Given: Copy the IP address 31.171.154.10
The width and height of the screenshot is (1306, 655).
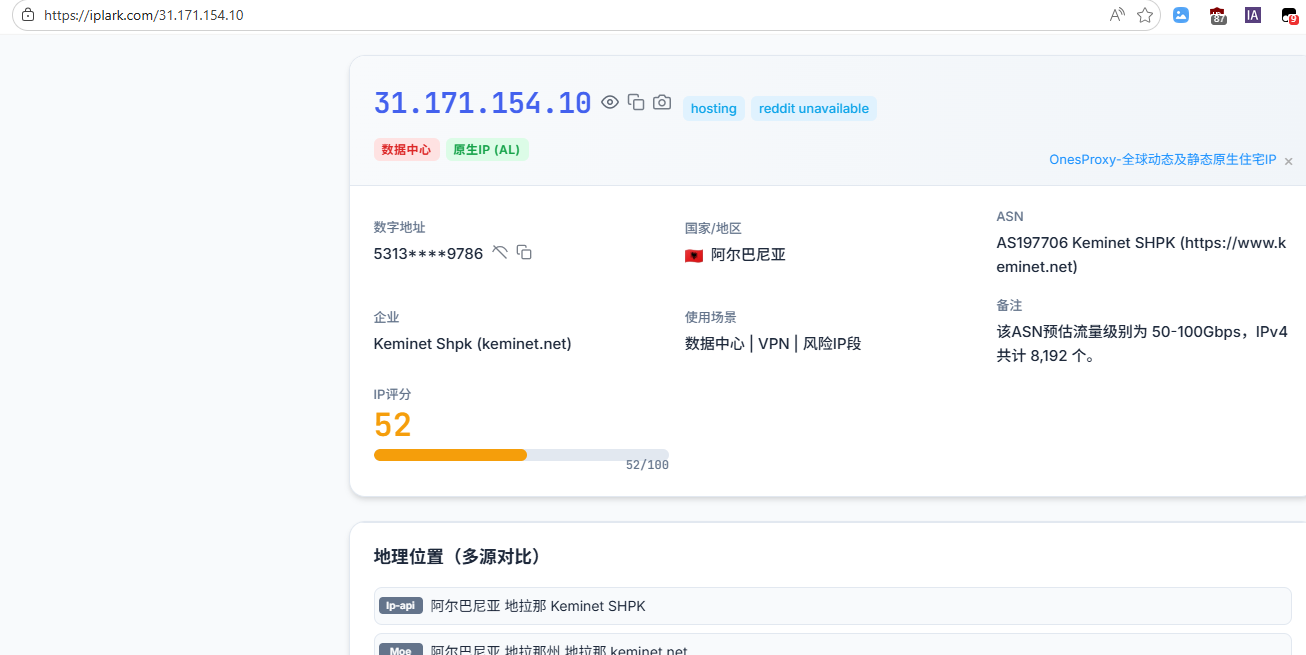Looking at the screenshot, I should pyautogui.click(x=636, y=102).
